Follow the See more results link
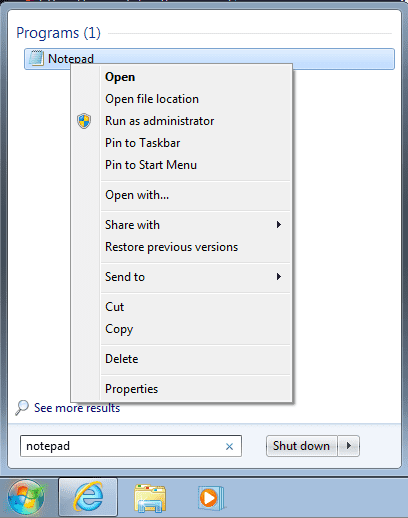 [77, 408]
